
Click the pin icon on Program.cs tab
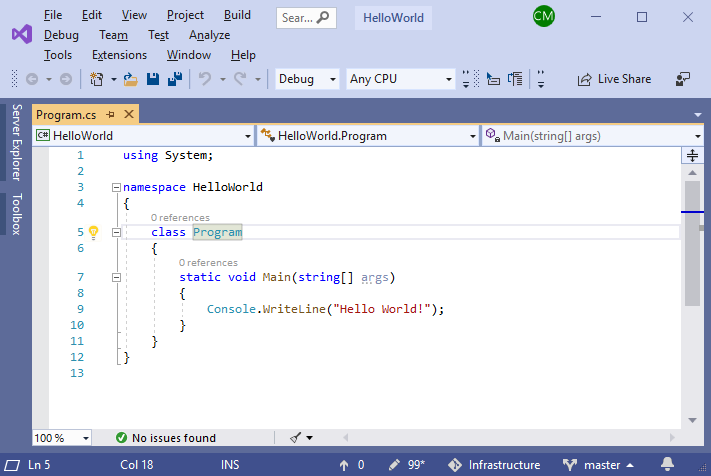coord(110,115)
